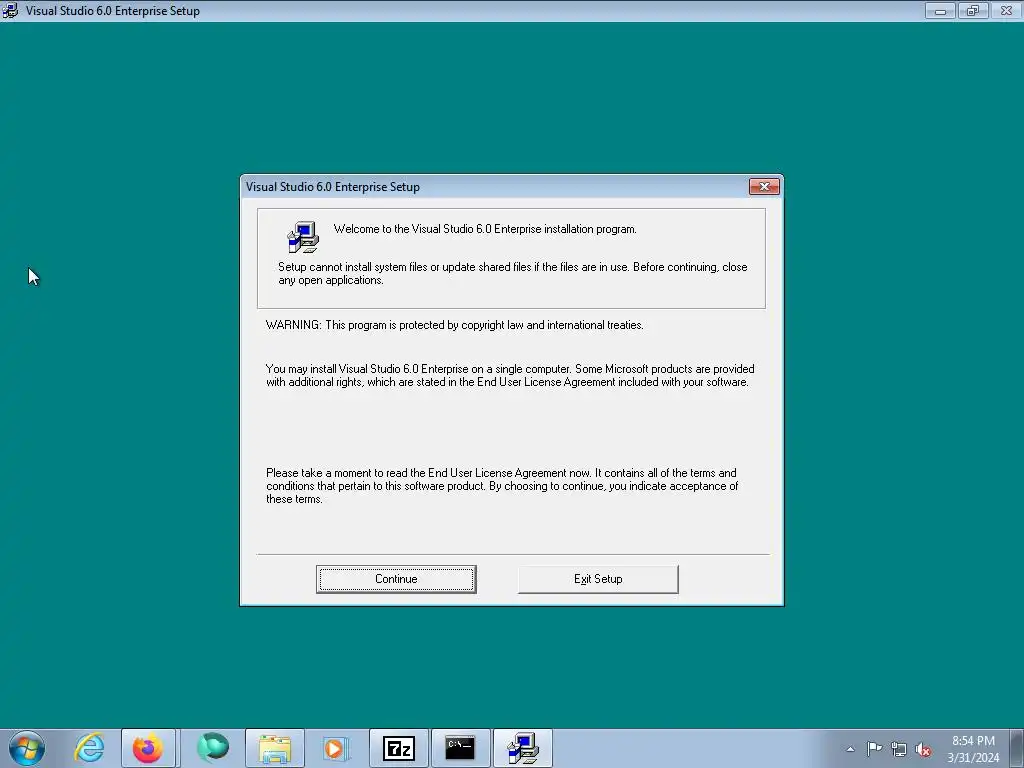Select Visual Studio Setup taskbar button
The image size is (1024, 768).
[522, 748]
